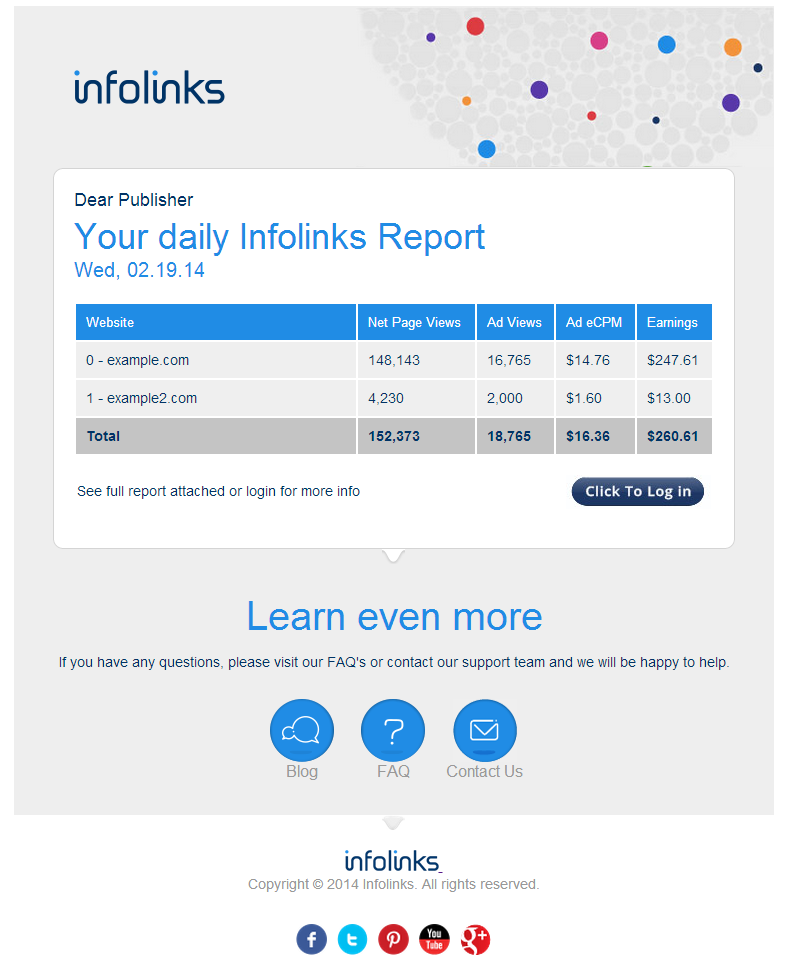
Task: Click the footer Infolinks logo
Action: tap(393, 861)
